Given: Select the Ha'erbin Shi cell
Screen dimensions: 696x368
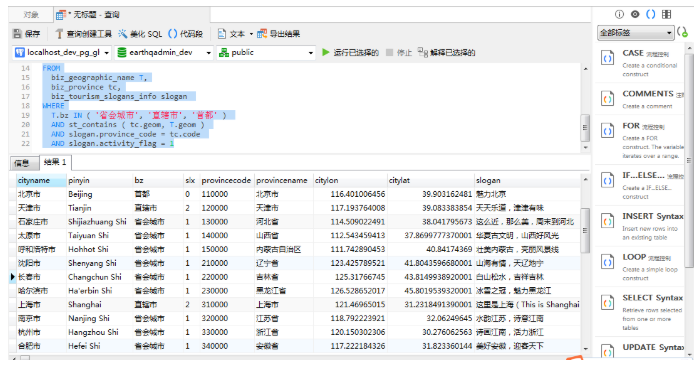Looking at the screenshot, I should coord(99,291).
